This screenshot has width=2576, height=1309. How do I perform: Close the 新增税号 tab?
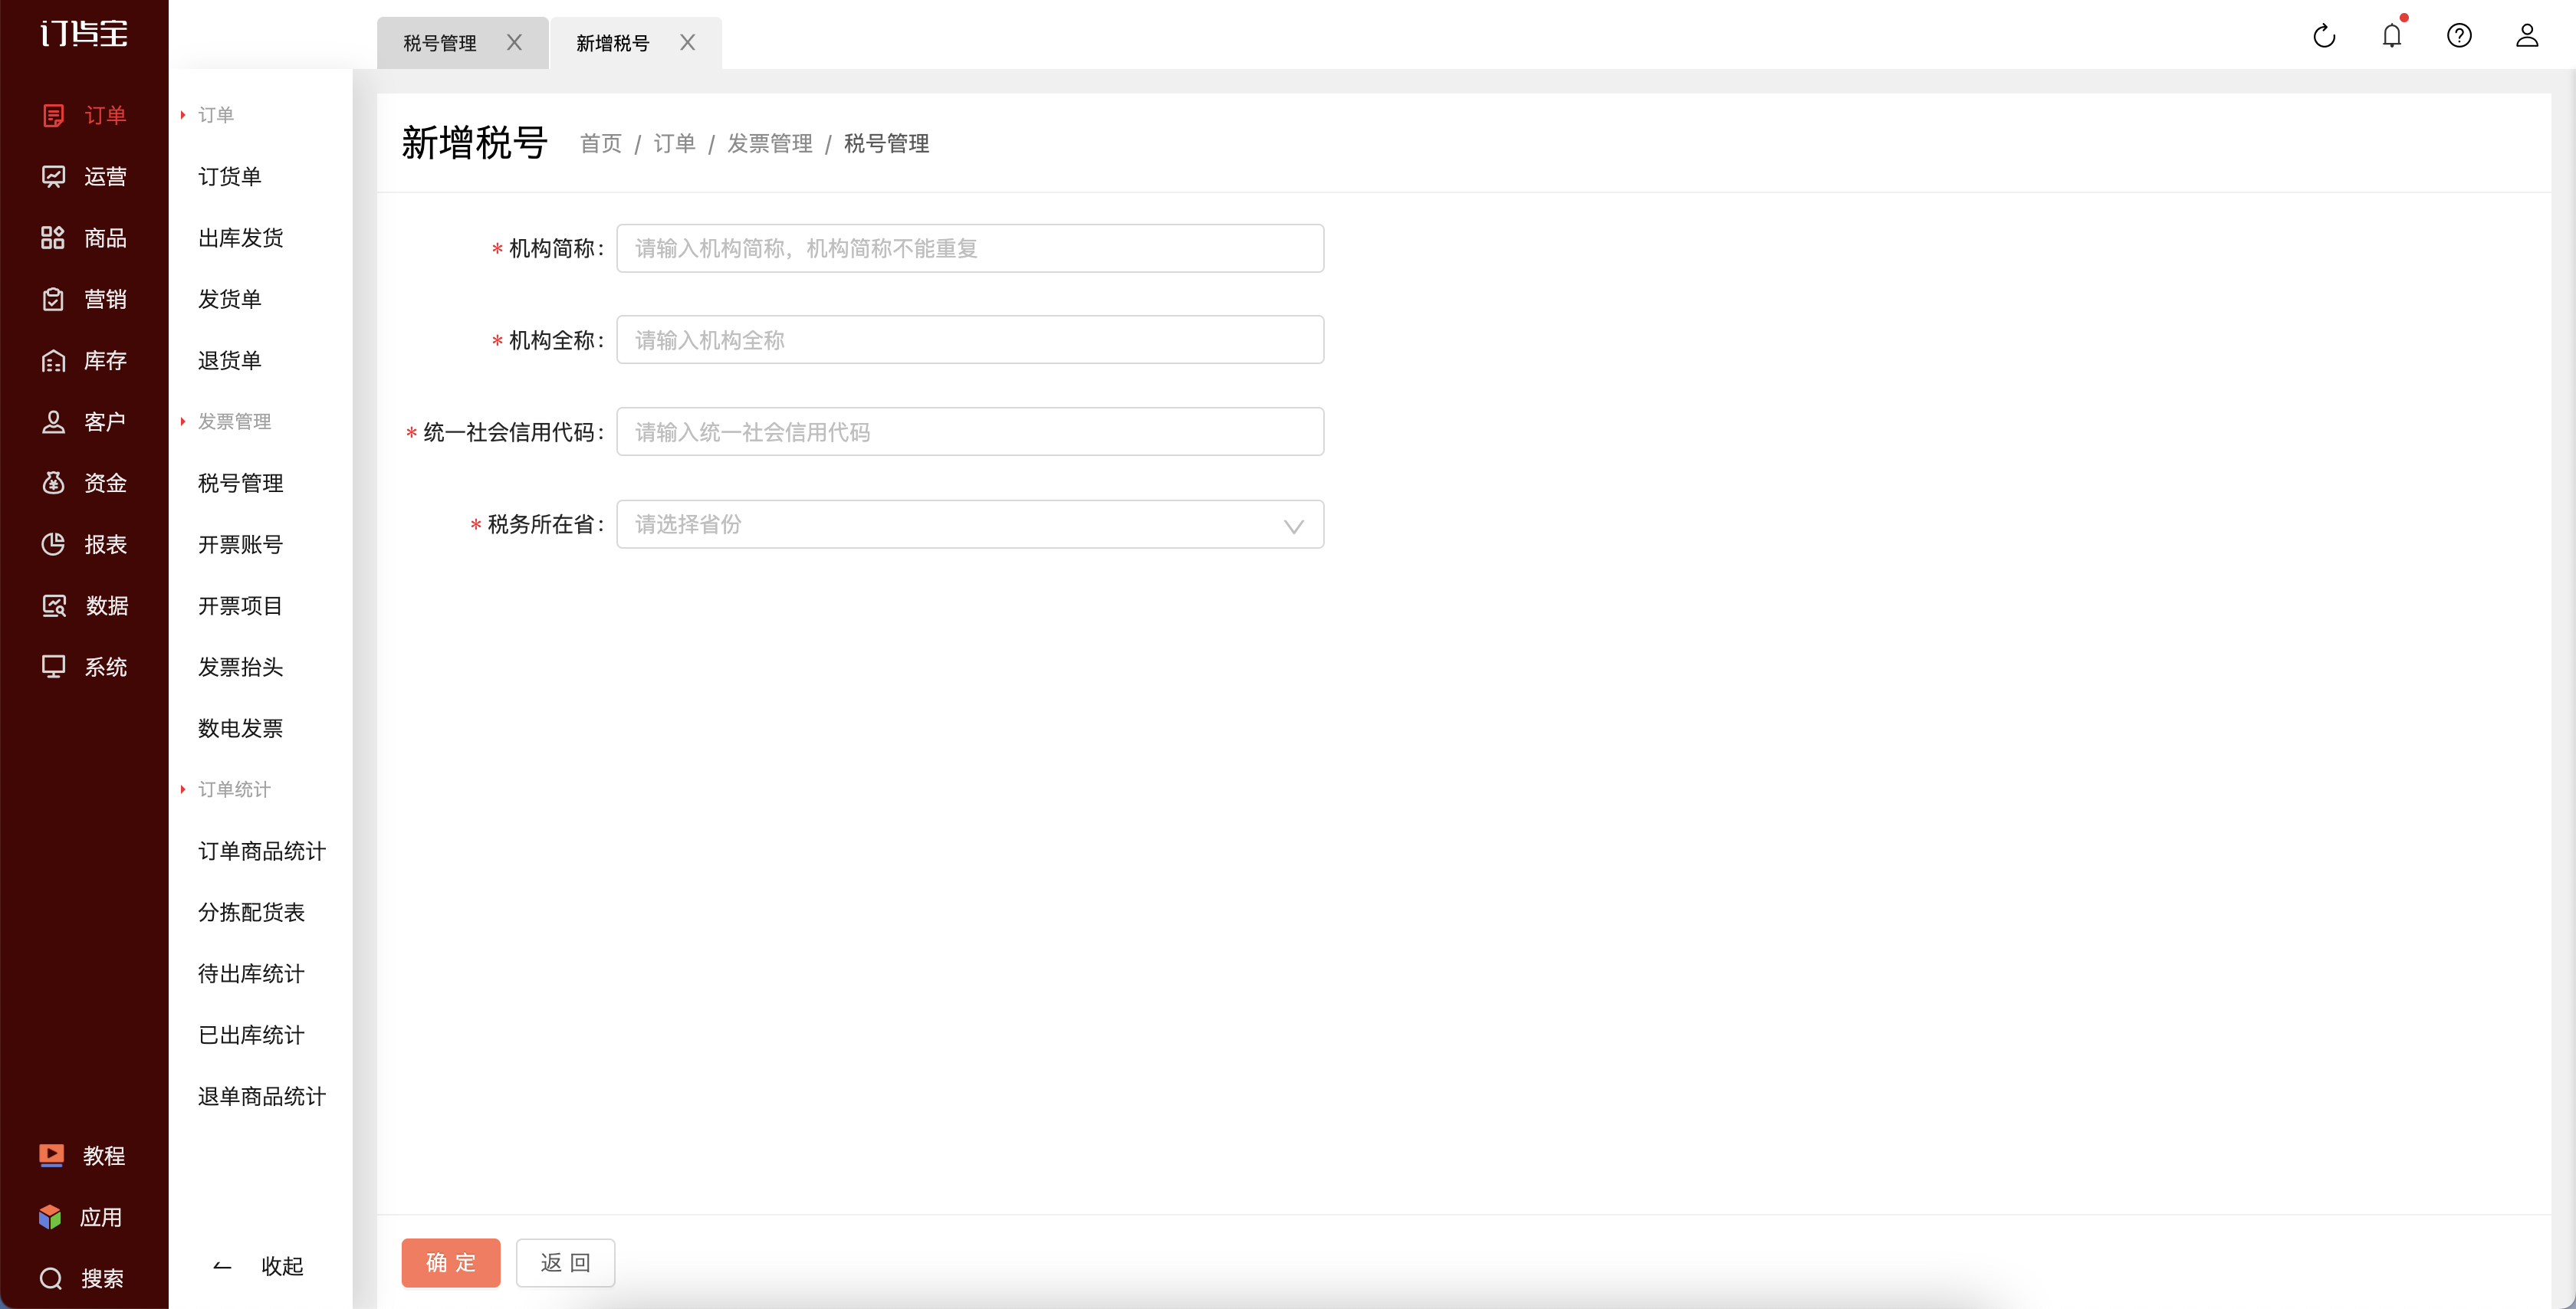click(x=687, y=42)
